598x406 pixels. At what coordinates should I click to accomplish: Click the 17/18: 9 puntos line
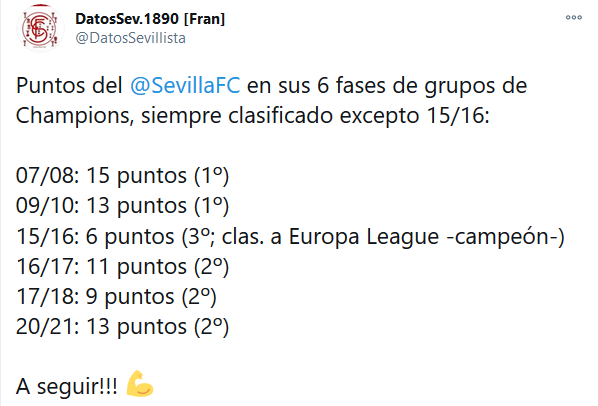(x=116, y=297)
